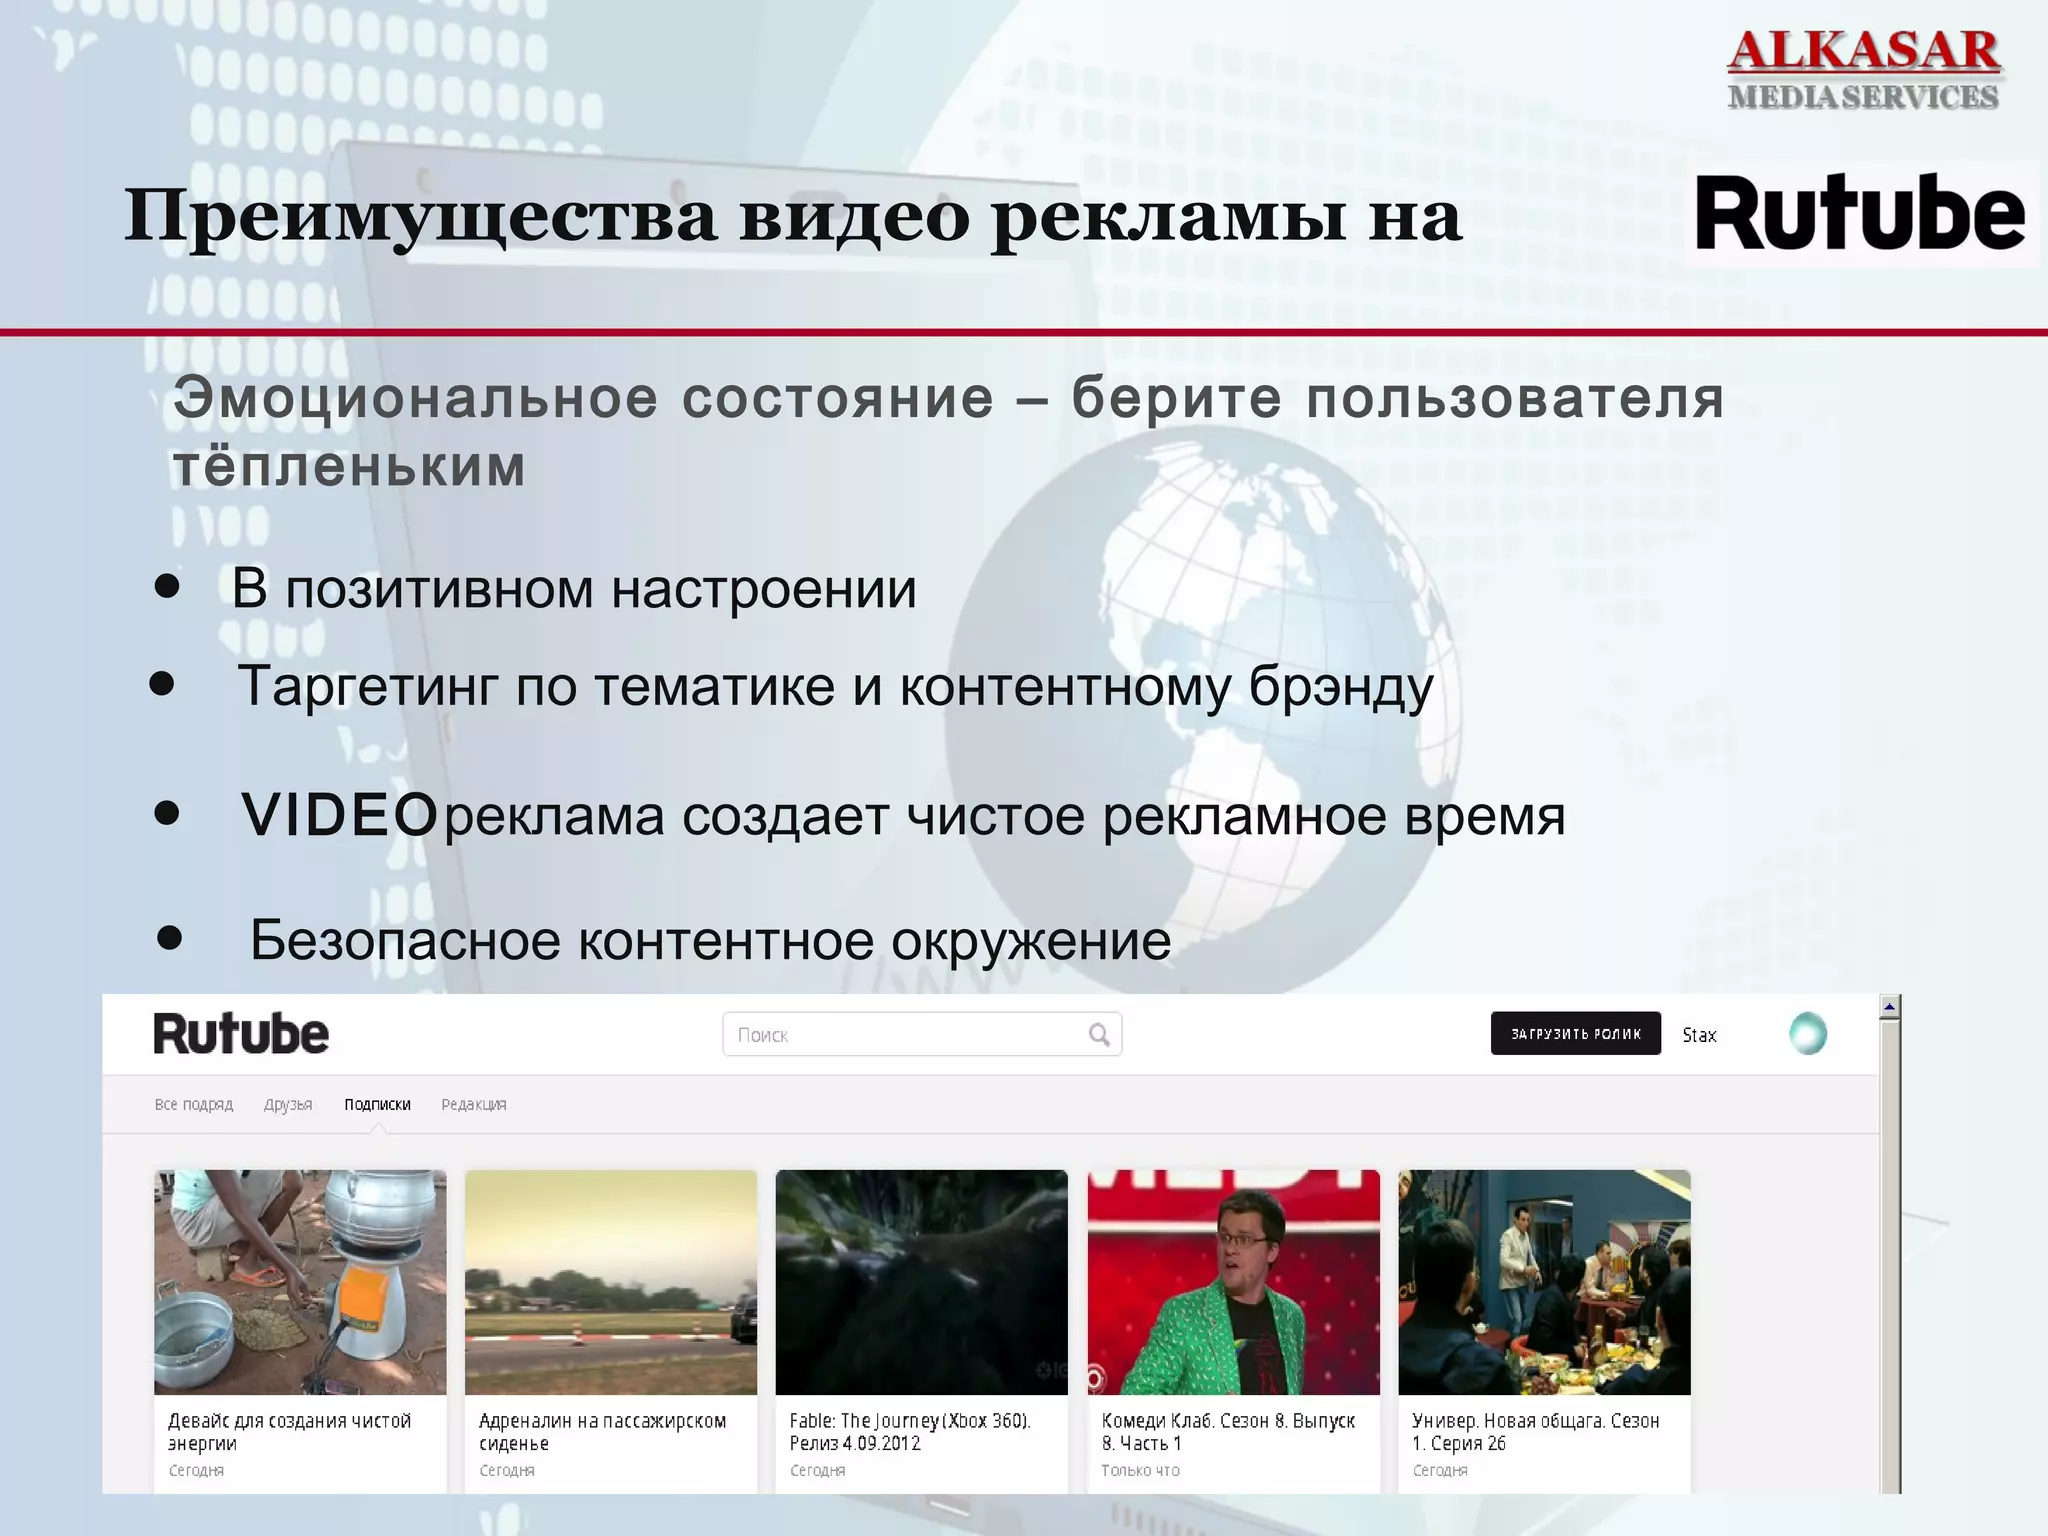This screenshot has width=2048, height=1536.
Task: Open the round user avatar icon
Action: pyautogui.click(x=1808, y=1034)
